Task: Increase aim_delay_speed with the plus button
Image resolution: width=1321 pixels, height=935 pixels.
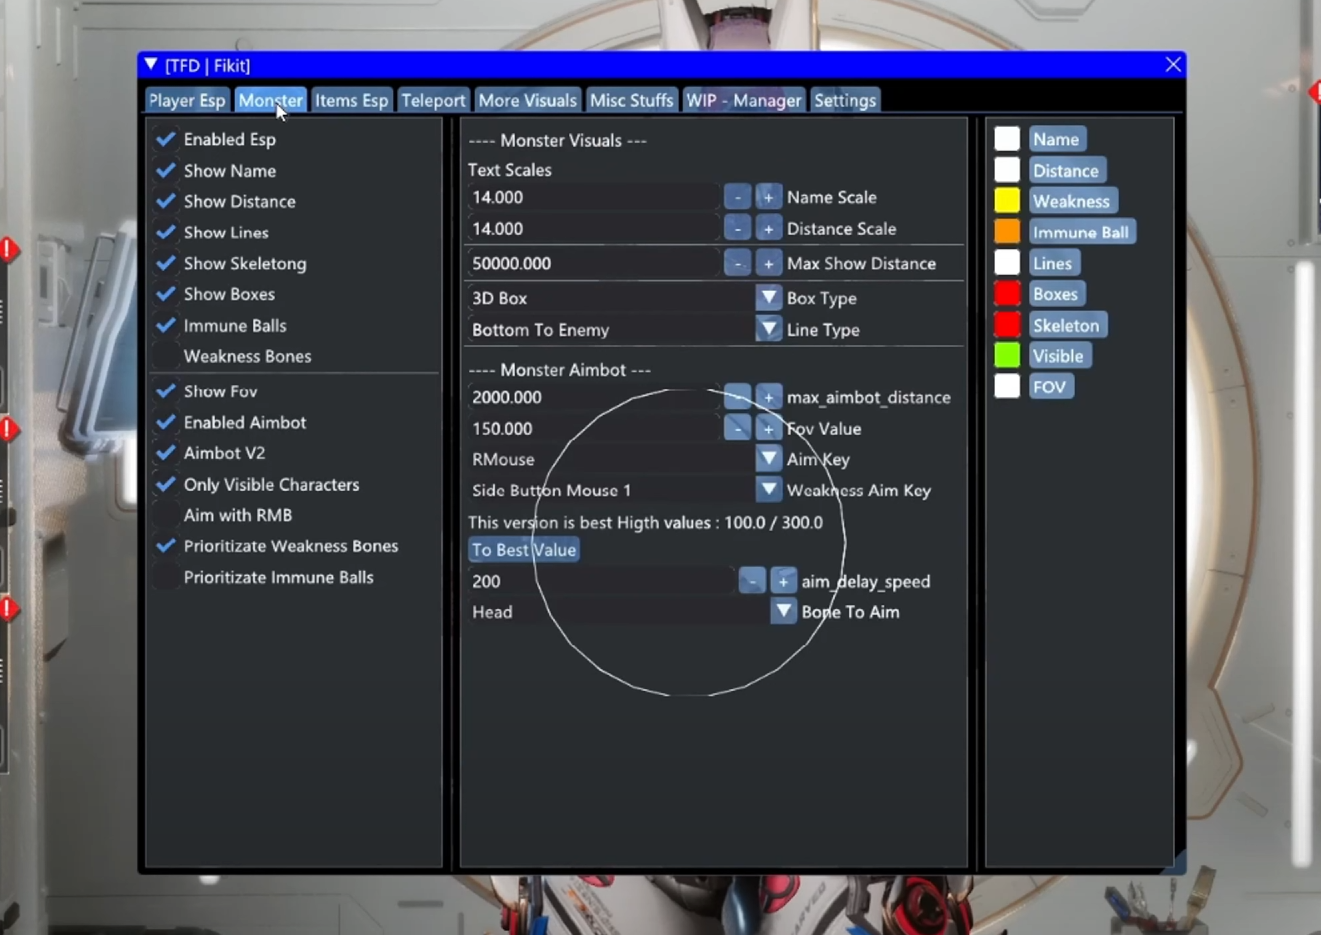Action: (783, 581)
